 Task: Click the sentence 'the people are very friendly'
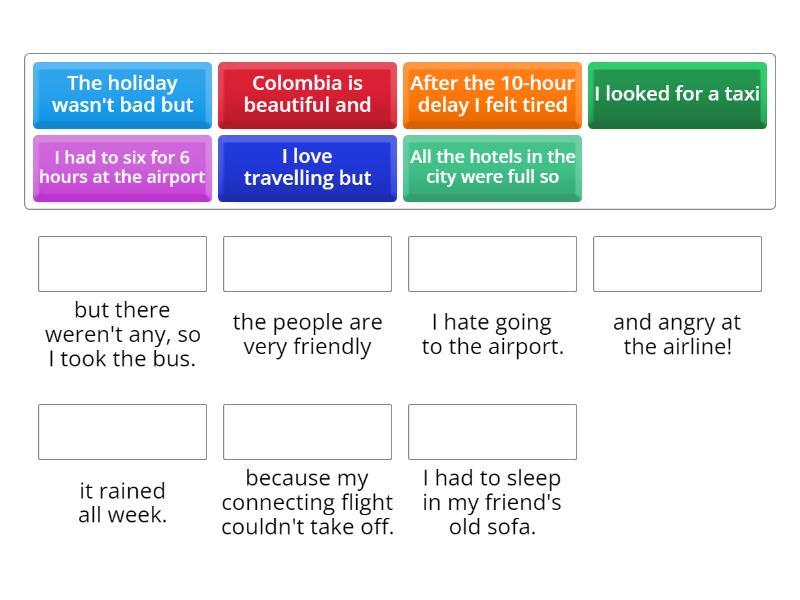(307, 334)
